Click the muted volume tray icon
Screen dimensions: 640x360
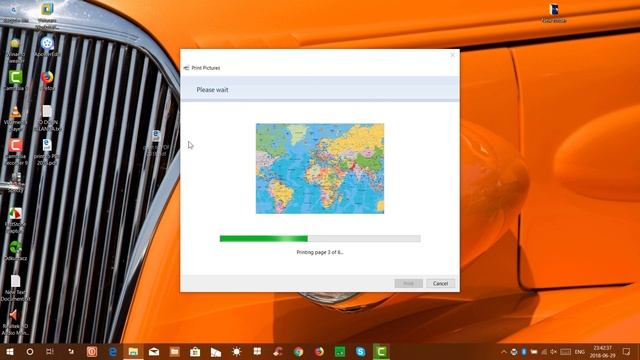tap(554, 351)
